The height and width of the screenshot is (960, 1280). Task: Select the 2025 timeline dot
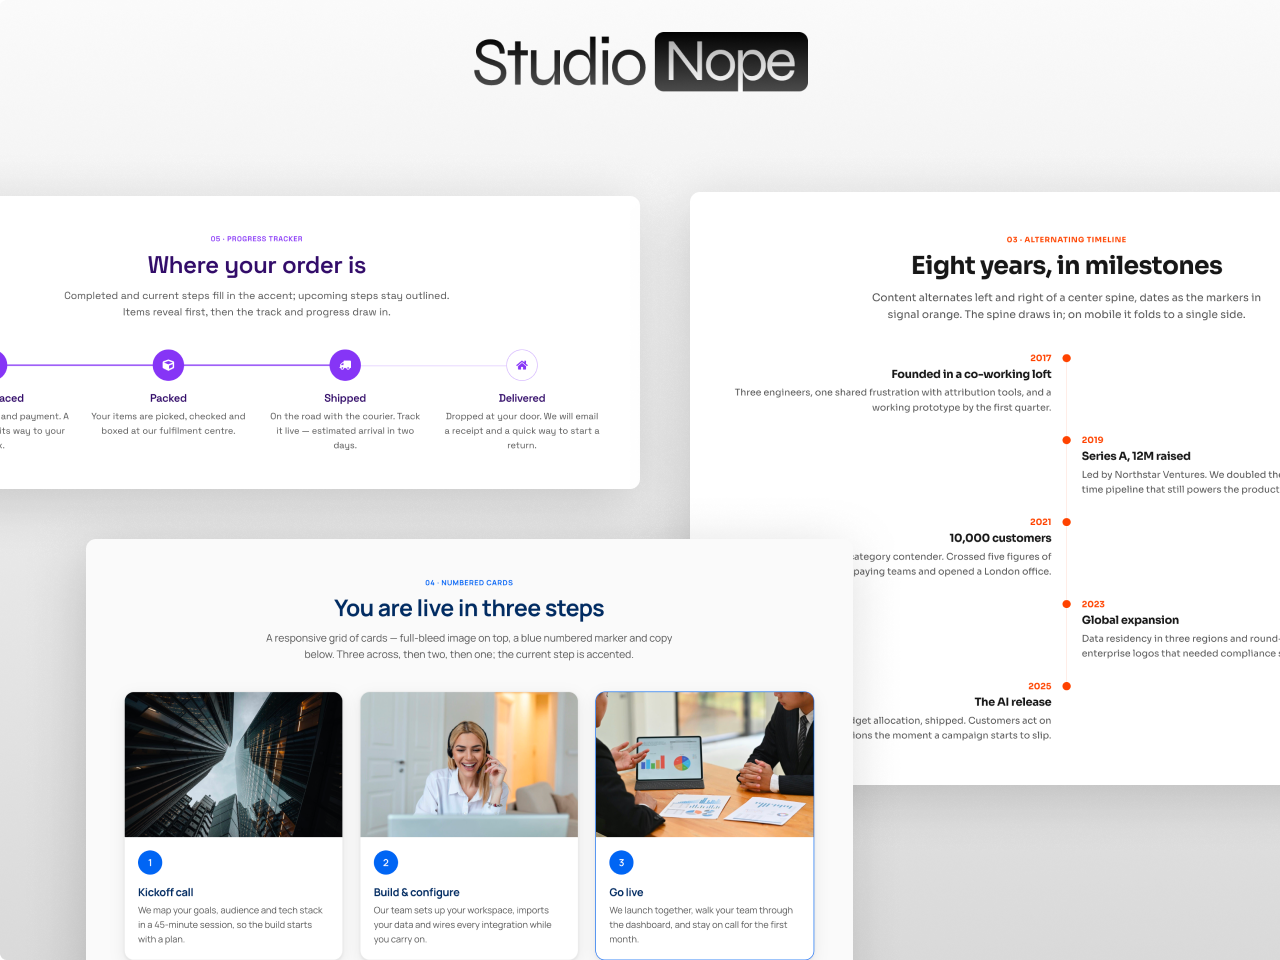click(1067, 686)
